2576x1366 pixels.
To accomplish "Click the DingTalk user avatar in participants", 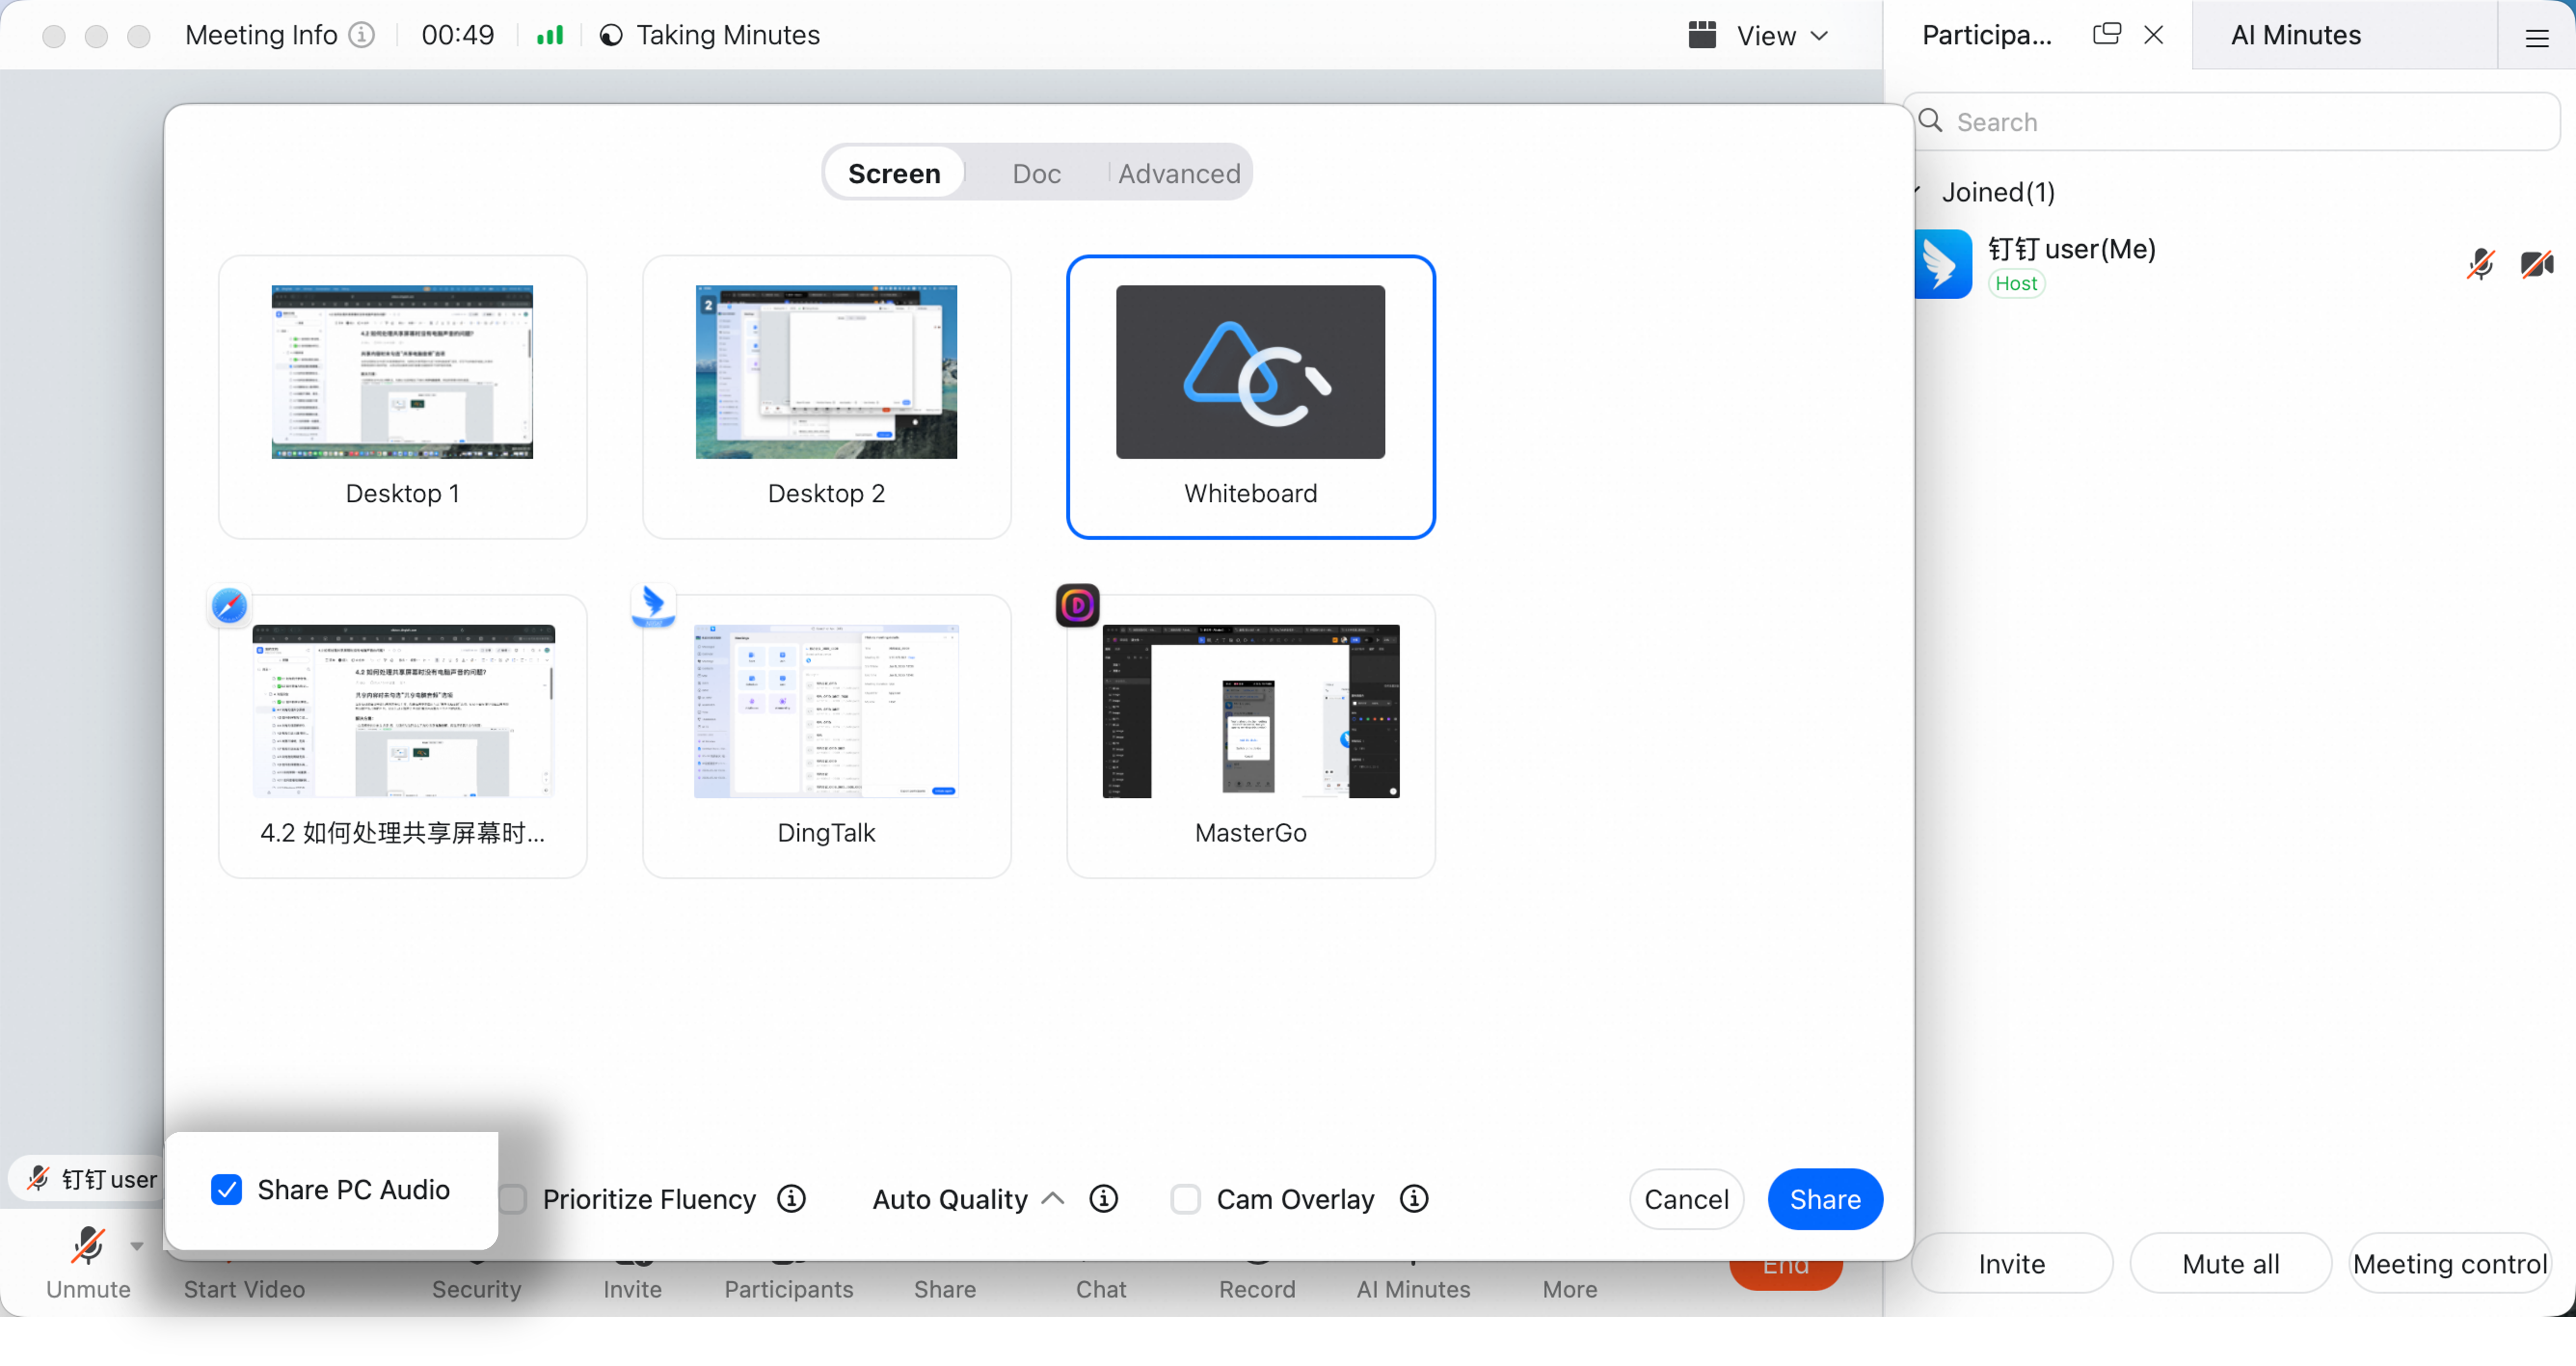I will pos(1943,264).
